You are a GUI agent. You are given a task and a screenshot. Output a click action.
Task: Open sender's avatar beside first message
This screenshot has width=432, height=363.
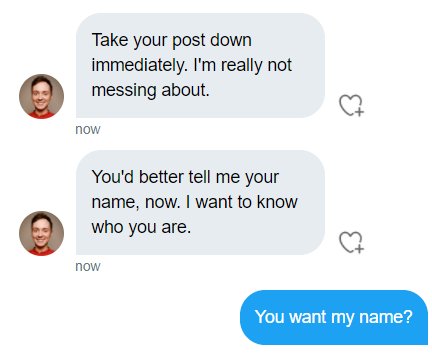tap(41, 96)
